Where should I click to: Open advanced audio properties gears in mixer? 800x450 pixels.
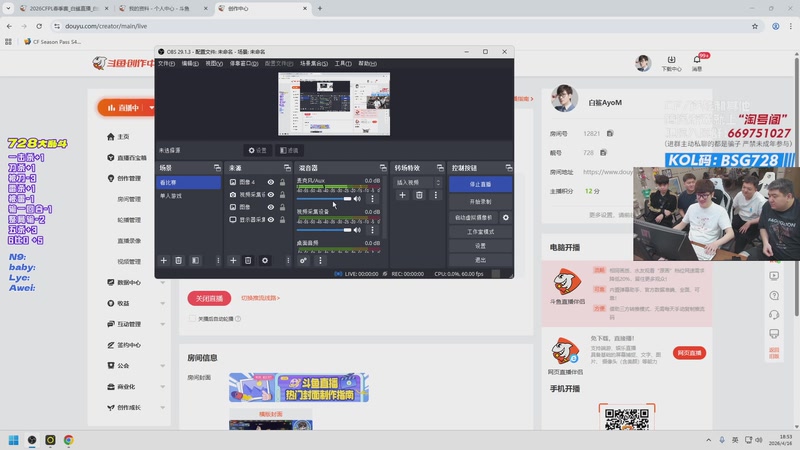[x=303, y=260]
